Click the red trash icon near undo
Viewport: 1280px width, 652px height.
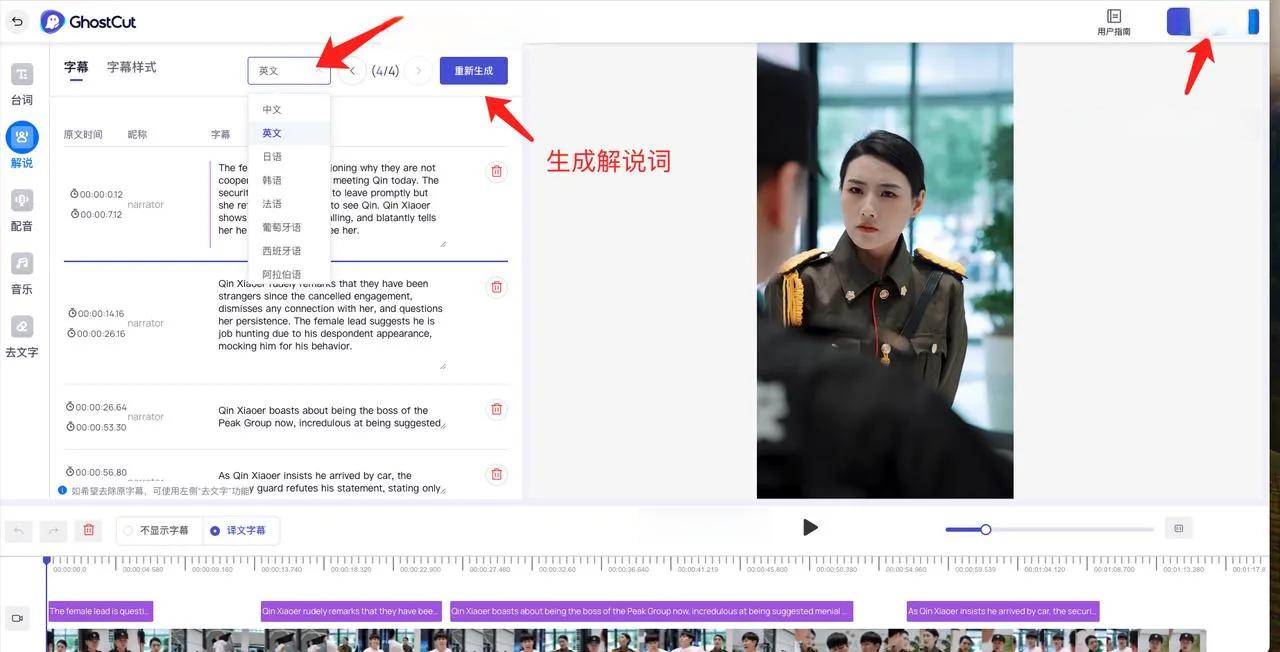click(88, 530)
